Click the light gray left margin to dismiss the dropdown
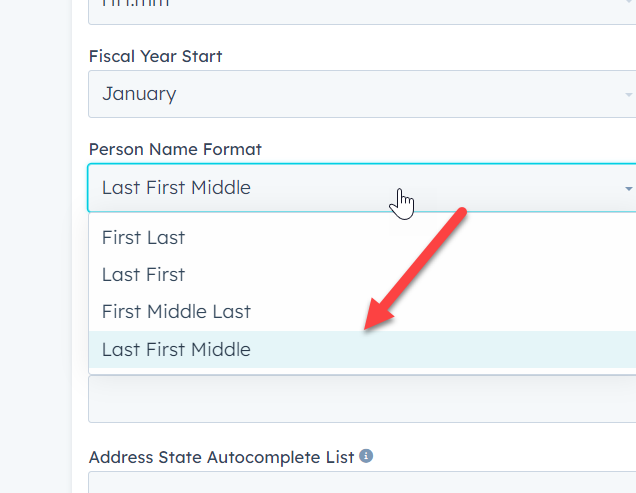Screen dimensions: 636x493 click(35, 250)
